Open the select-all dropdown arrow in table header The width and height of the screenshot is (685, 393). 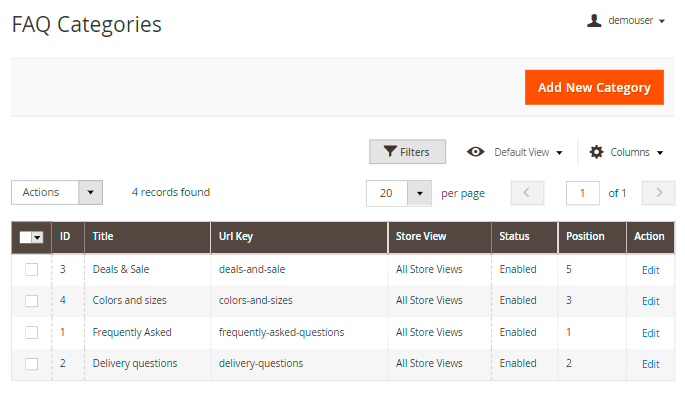click(38, 237)
